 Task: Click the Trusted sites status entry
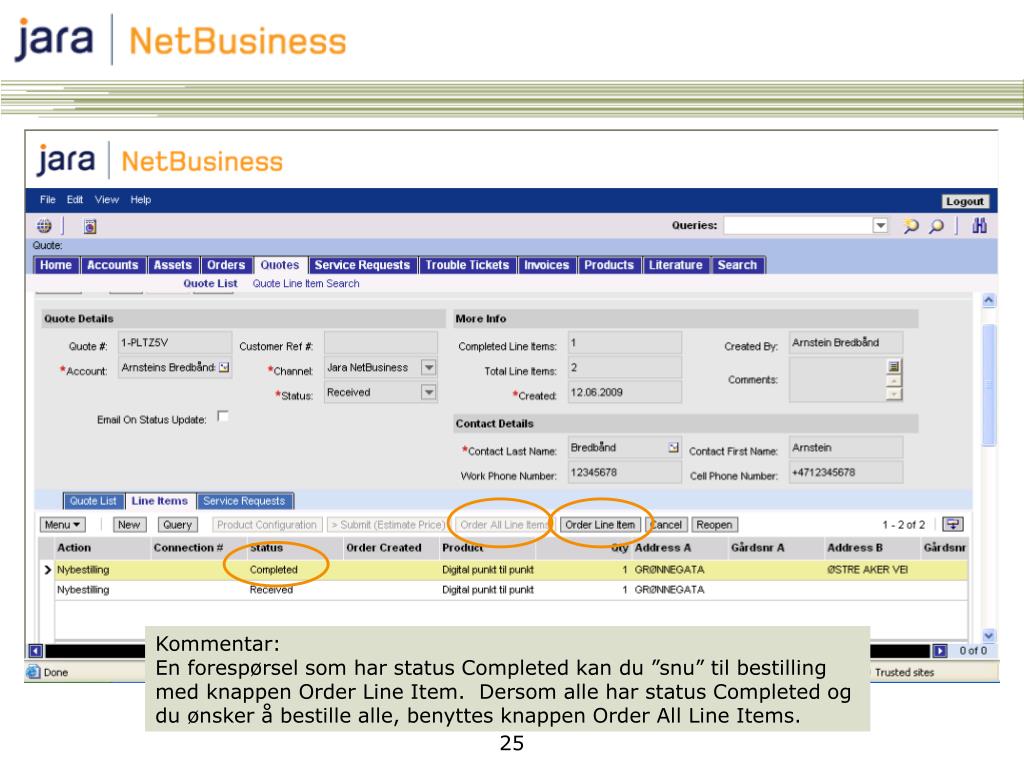(x=904, y=672)
